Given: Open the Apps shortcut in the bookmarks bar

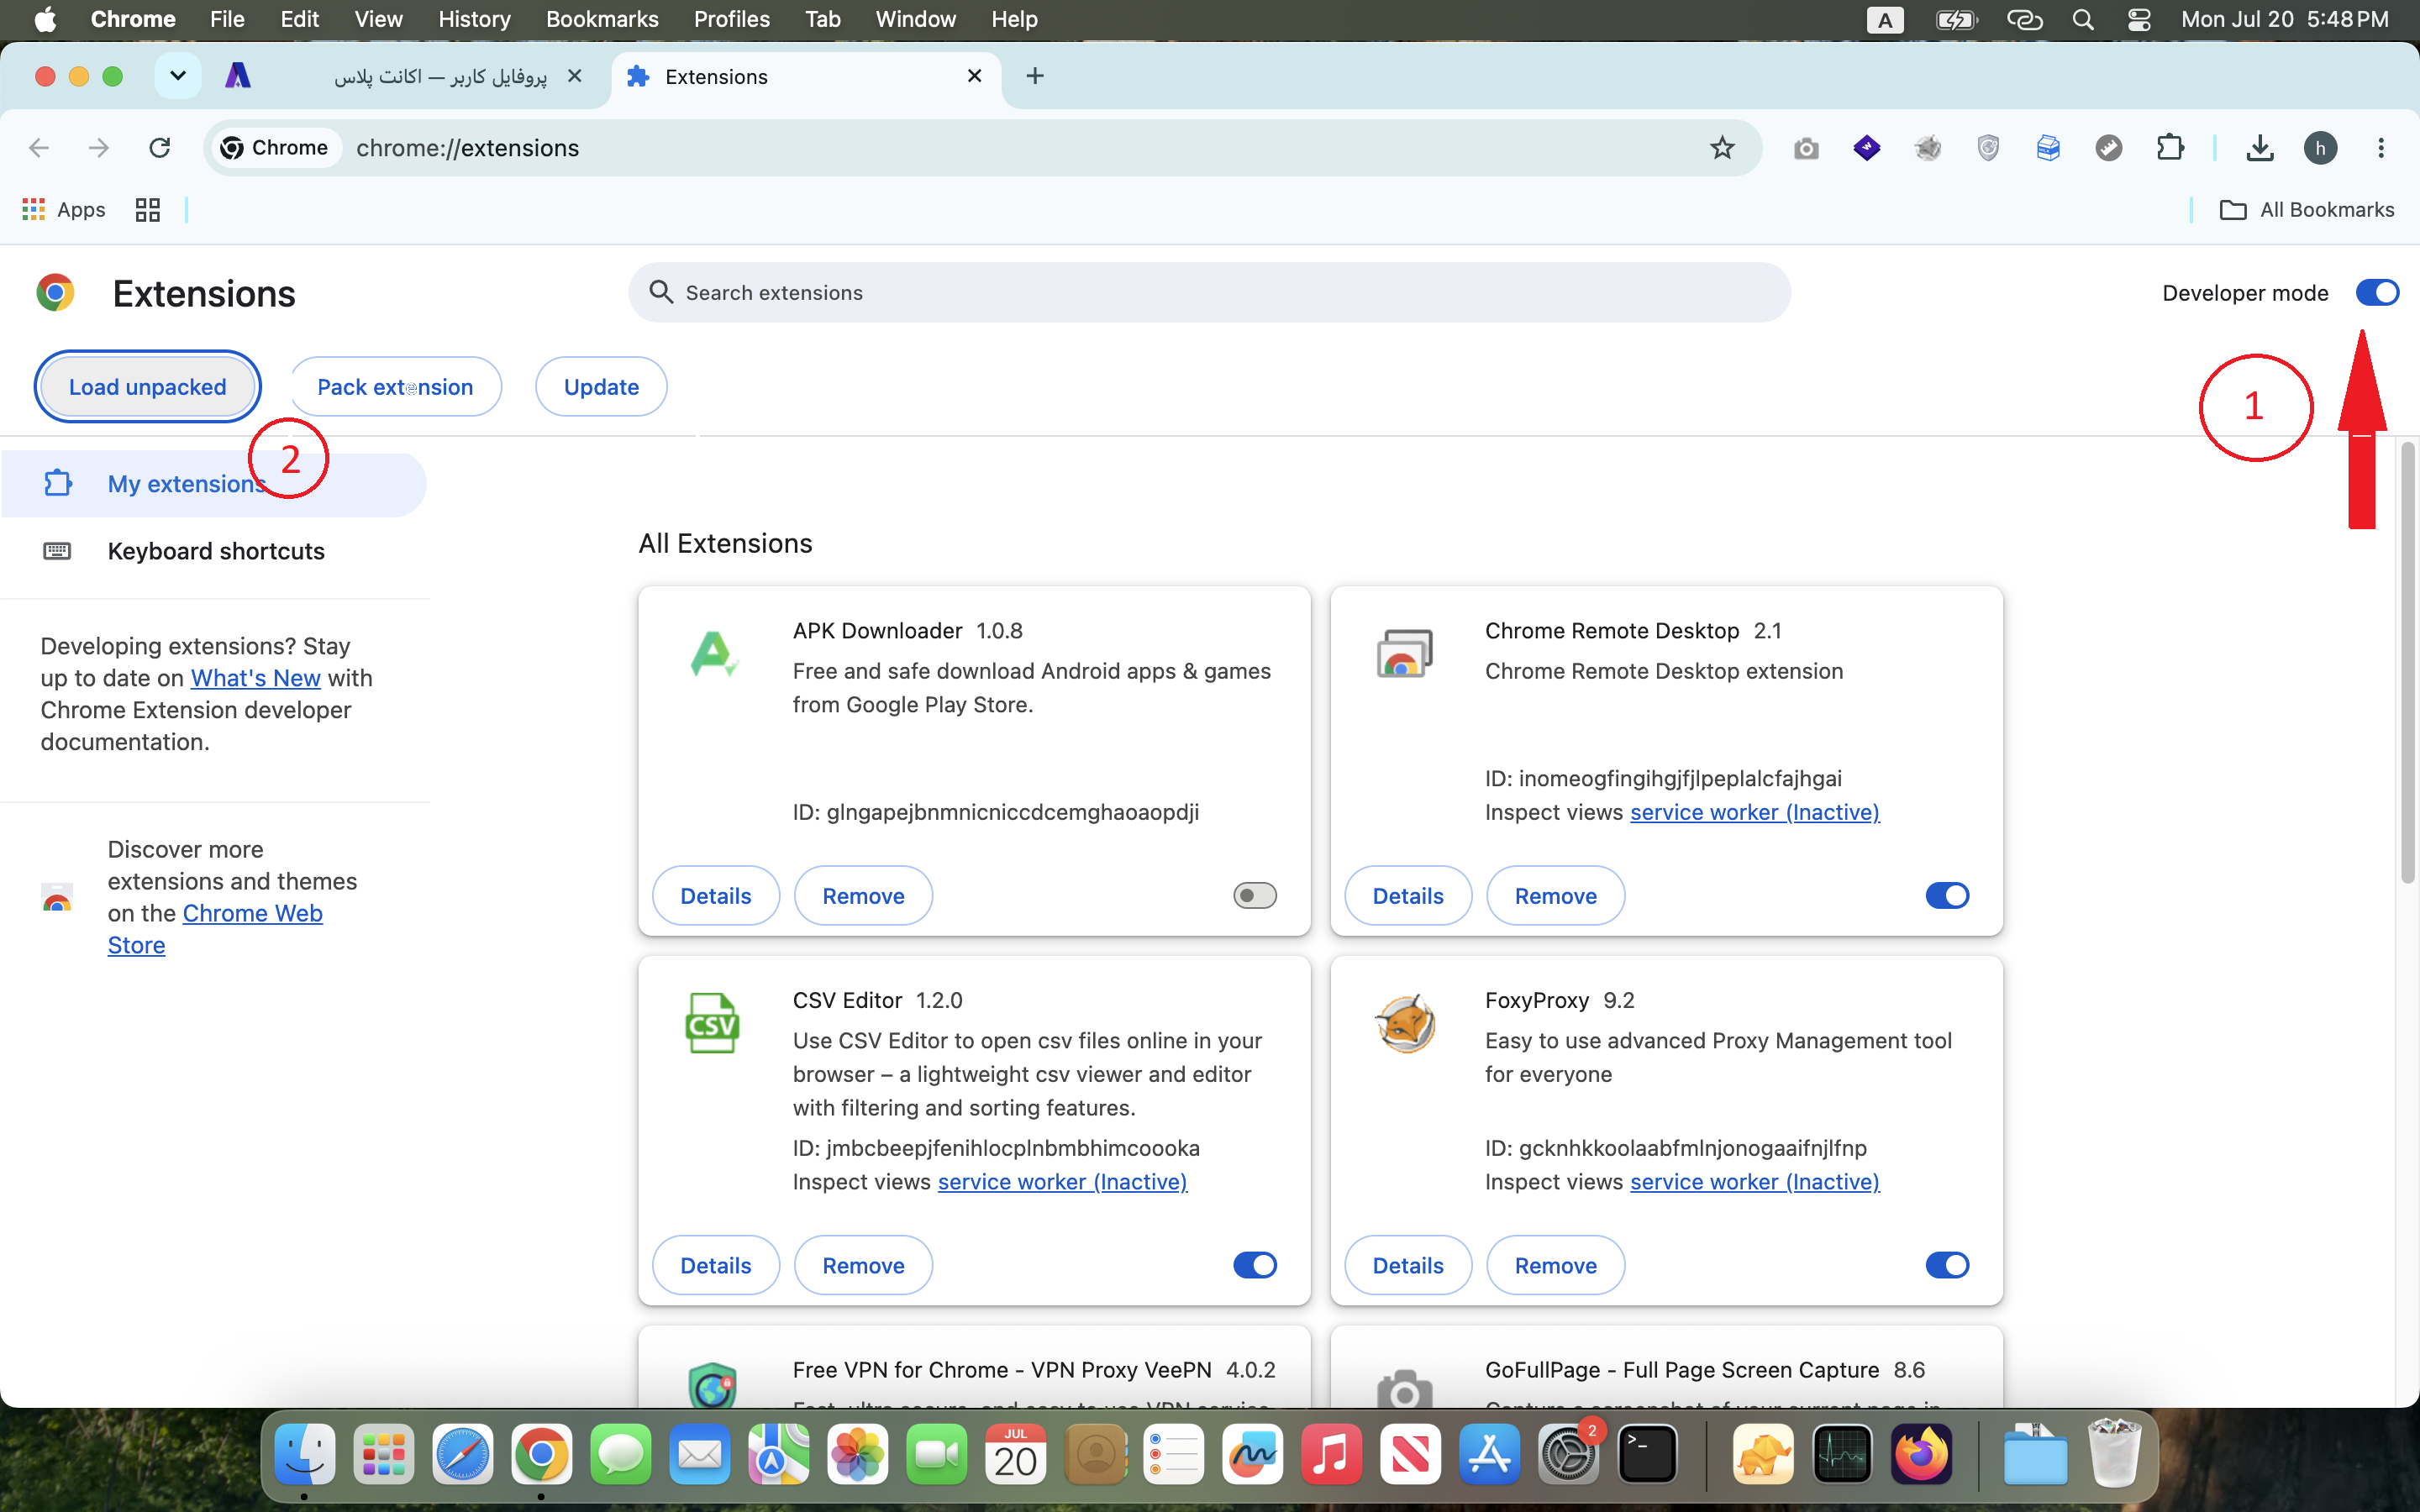Looking at the screenshot, I should (64, 210).
